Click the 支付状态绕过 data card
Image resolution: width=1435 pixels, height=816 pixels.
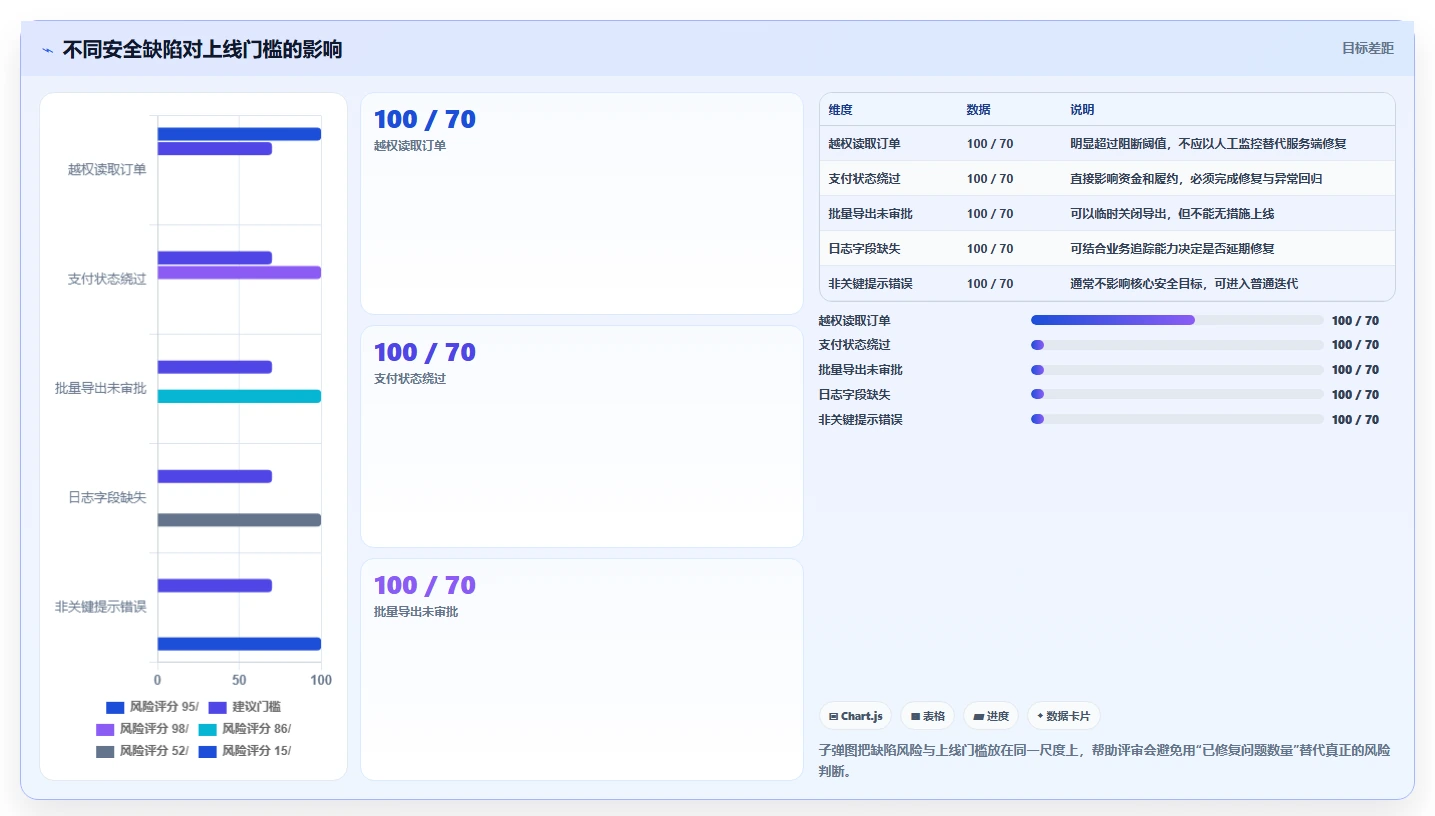(x=582, y=437)
